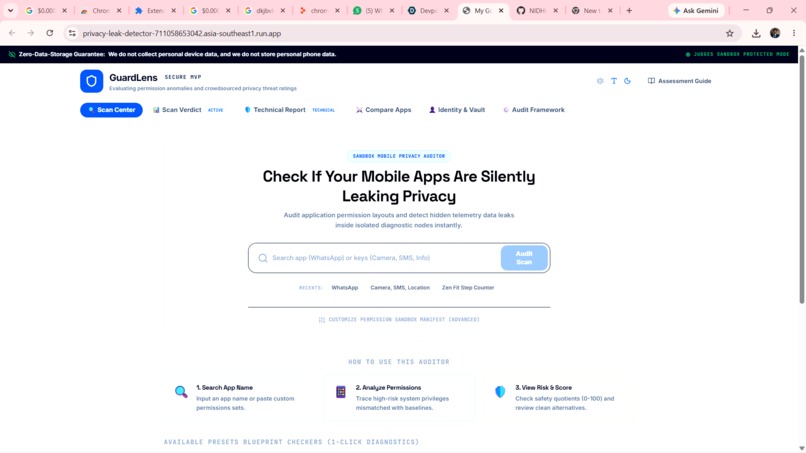Open the Chrome profile avatar

(775, 33)
